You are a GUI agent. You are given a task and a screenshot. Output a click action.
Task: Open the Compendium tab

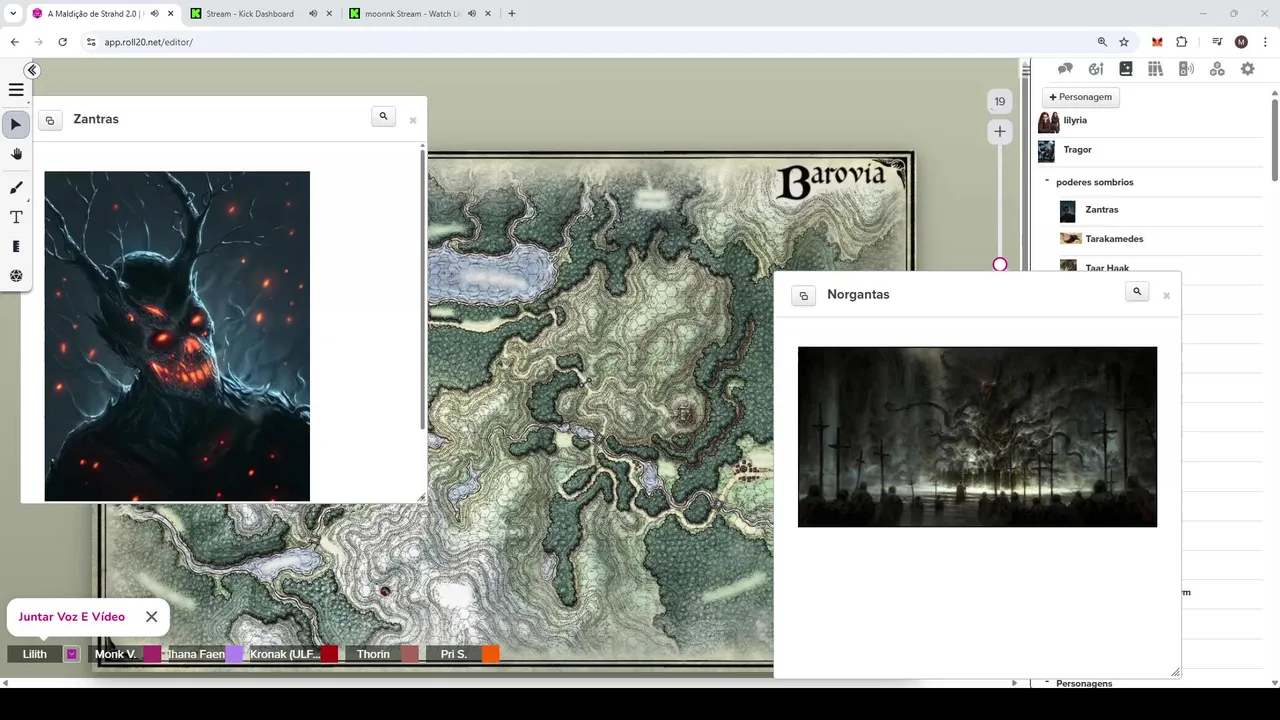1156,69
